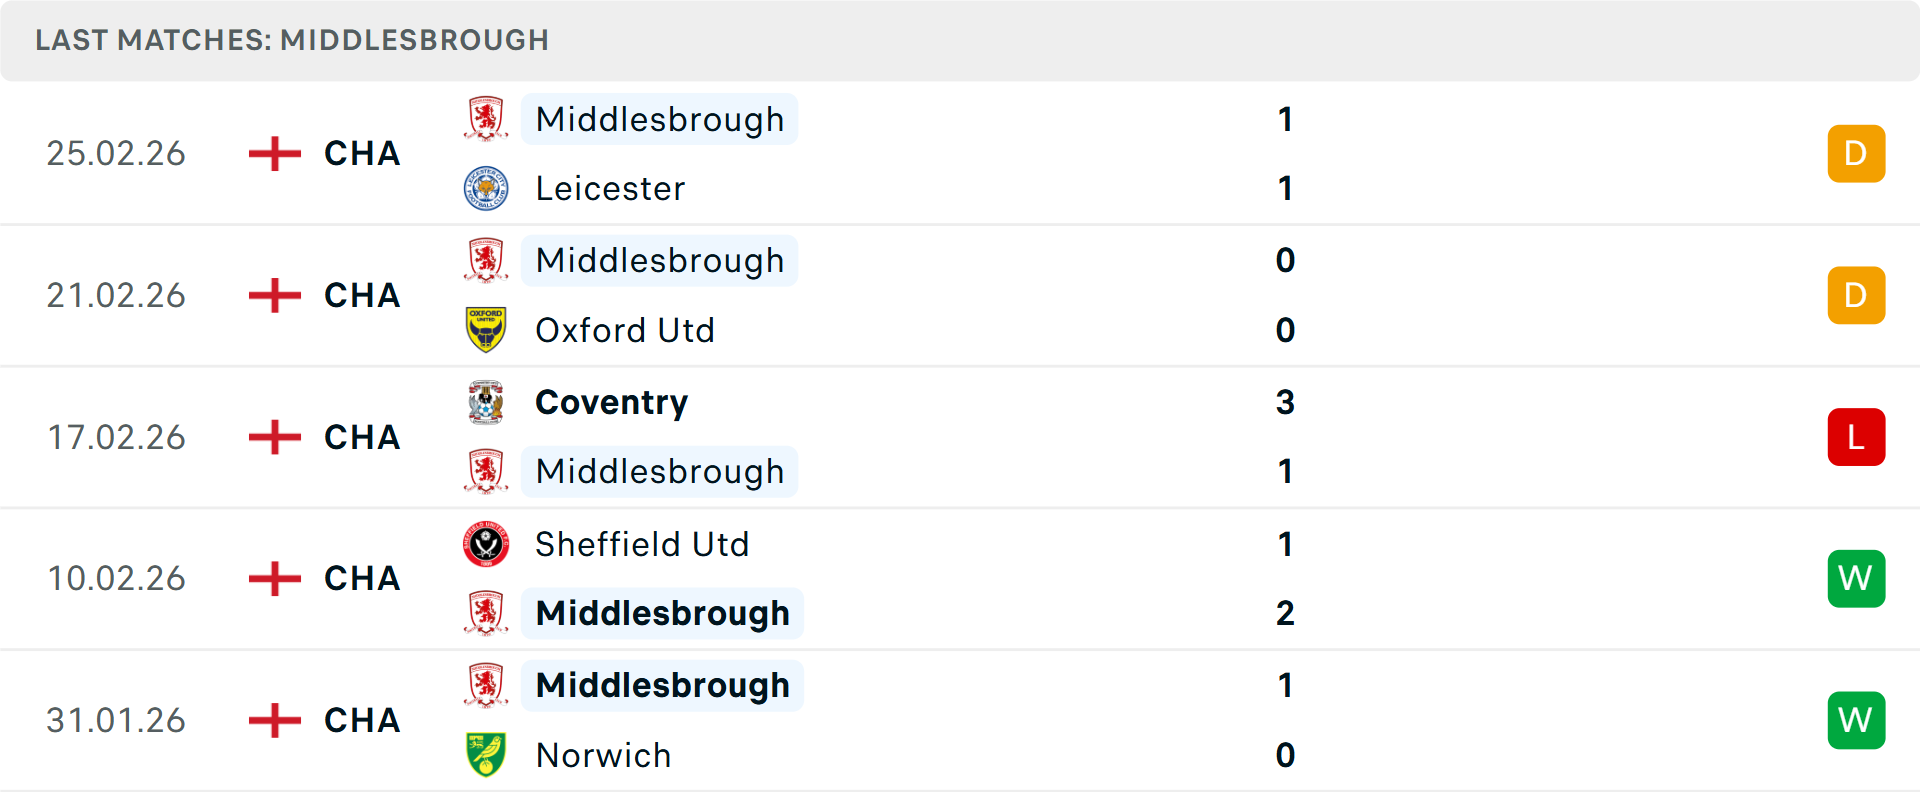Click the score 3 in the Coventry match
1920x792 pixels.
[1285, 403]
